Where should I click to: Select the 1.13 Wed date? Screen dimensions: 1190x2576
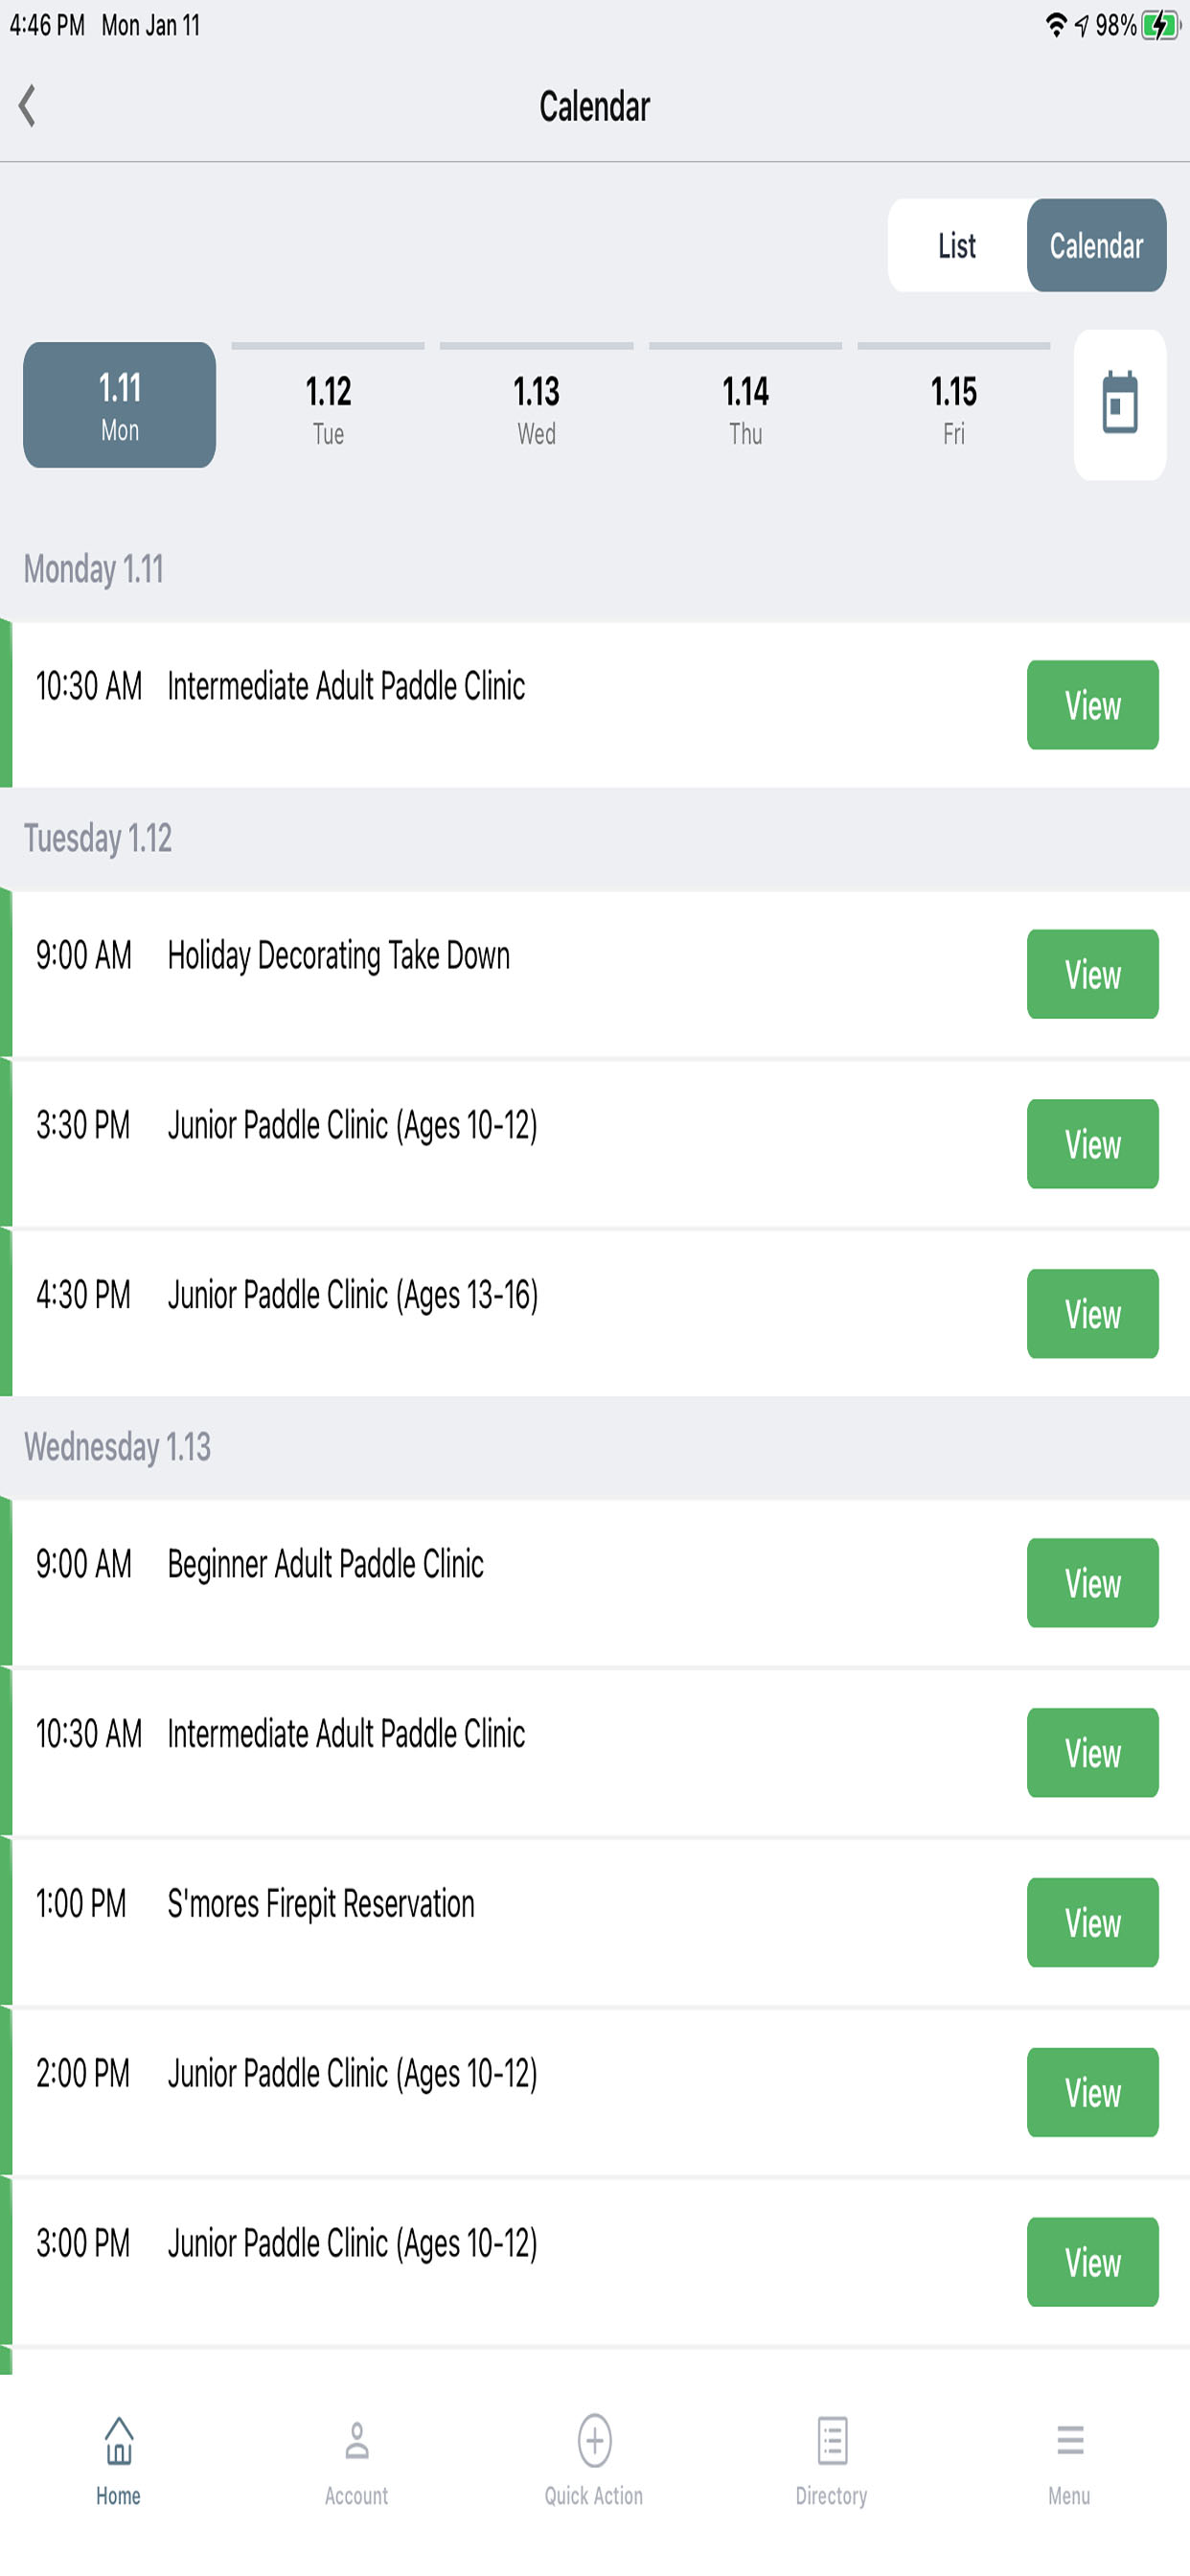(x=536, y=408)
